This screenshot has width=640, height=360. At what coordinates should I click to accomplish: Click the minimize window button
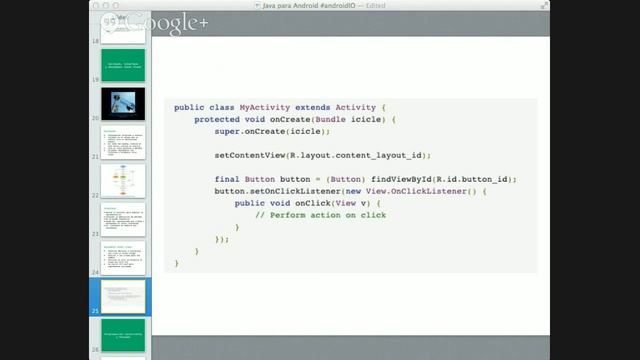[106, 5]
